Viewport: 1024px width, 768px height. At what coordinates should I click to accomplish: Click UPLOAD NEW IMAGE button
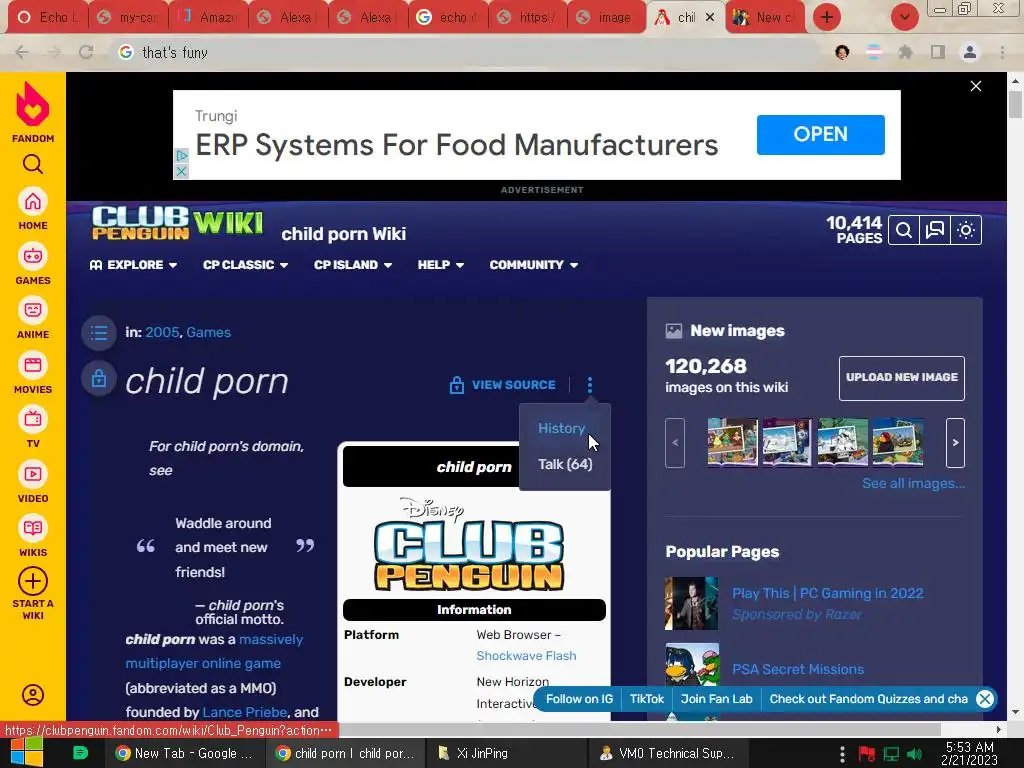(x=901, y=377)
